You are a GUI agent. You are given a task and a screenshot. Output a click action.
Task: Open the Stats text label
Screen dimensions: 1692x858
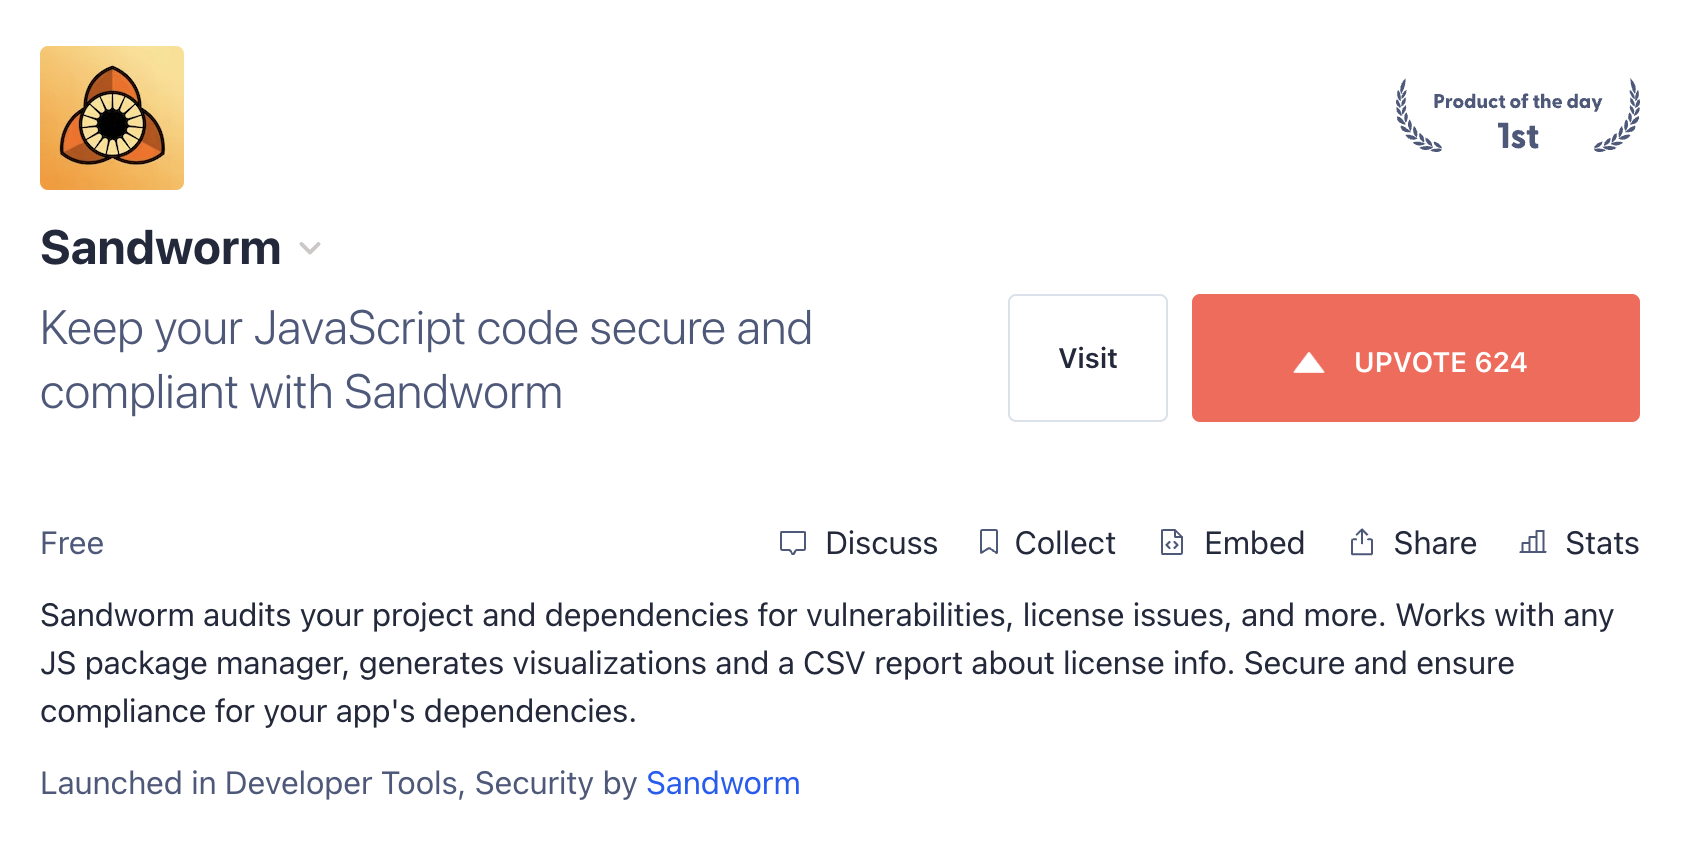point(1602,543)
